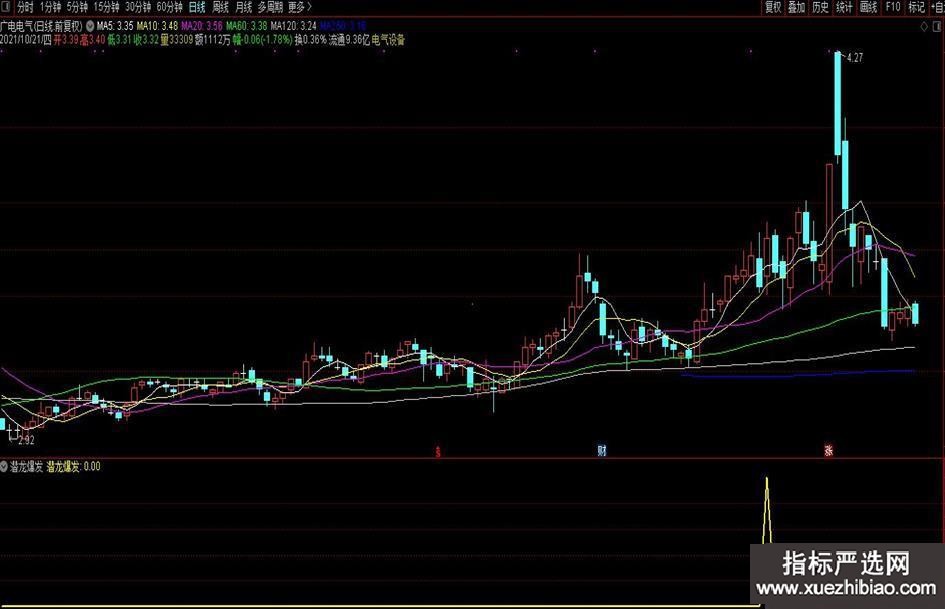The image size is (945, 609).
Task: Click the 流通9.36亿 float value
Action: (349, 40)
